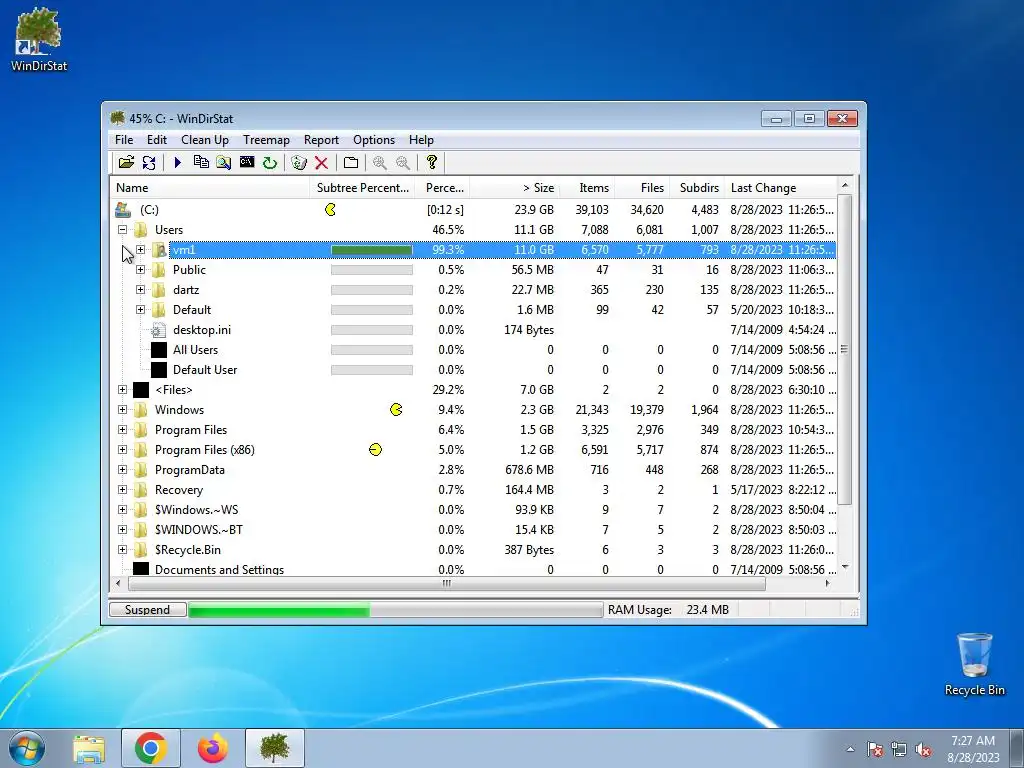Expand the ProgramData folder node
This screenshot has height=768, width=1024.
click(x=122, y=470)
